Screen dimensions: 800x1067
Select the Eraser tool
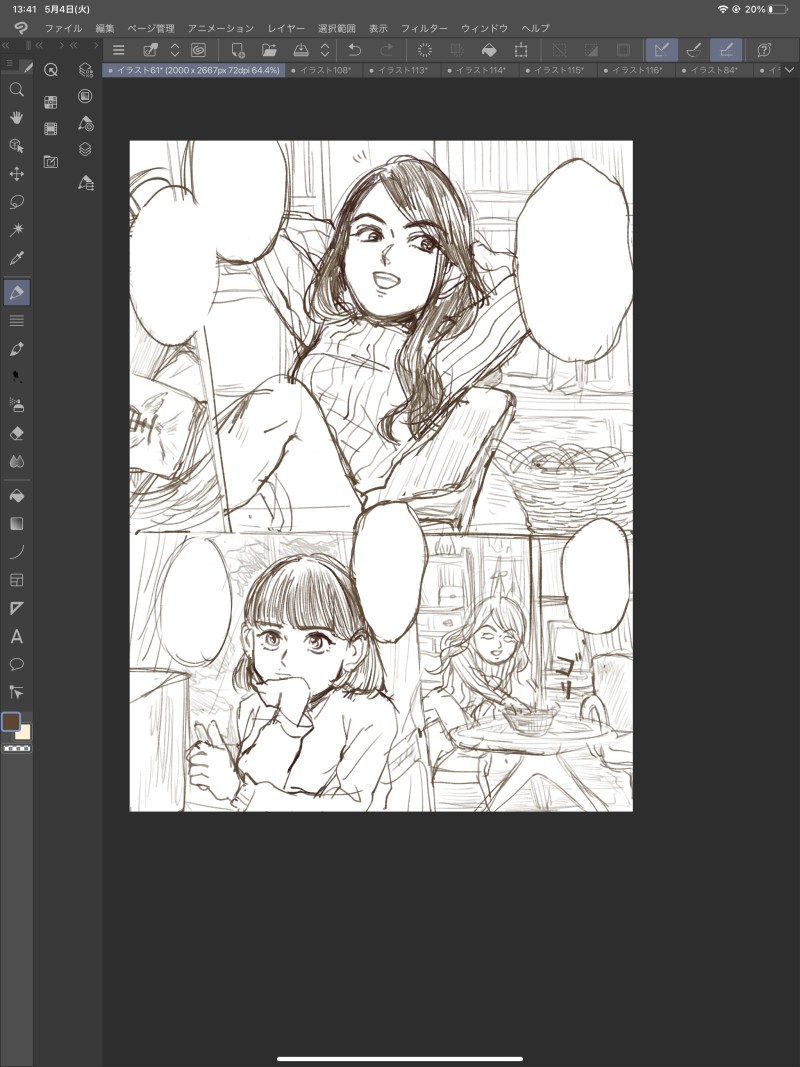16,433
